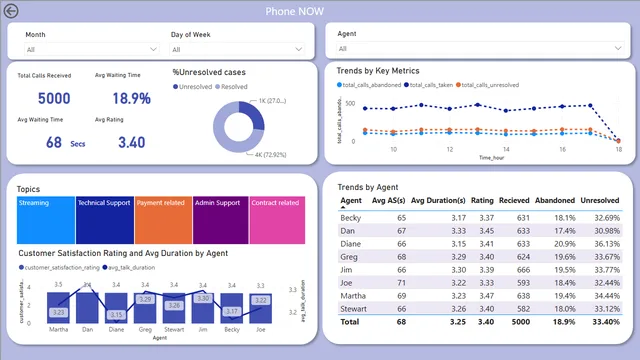Click Stewart's bar in satisfaction chart
The width and height of the screenshot is (640, 360).
tap(174, 308)
